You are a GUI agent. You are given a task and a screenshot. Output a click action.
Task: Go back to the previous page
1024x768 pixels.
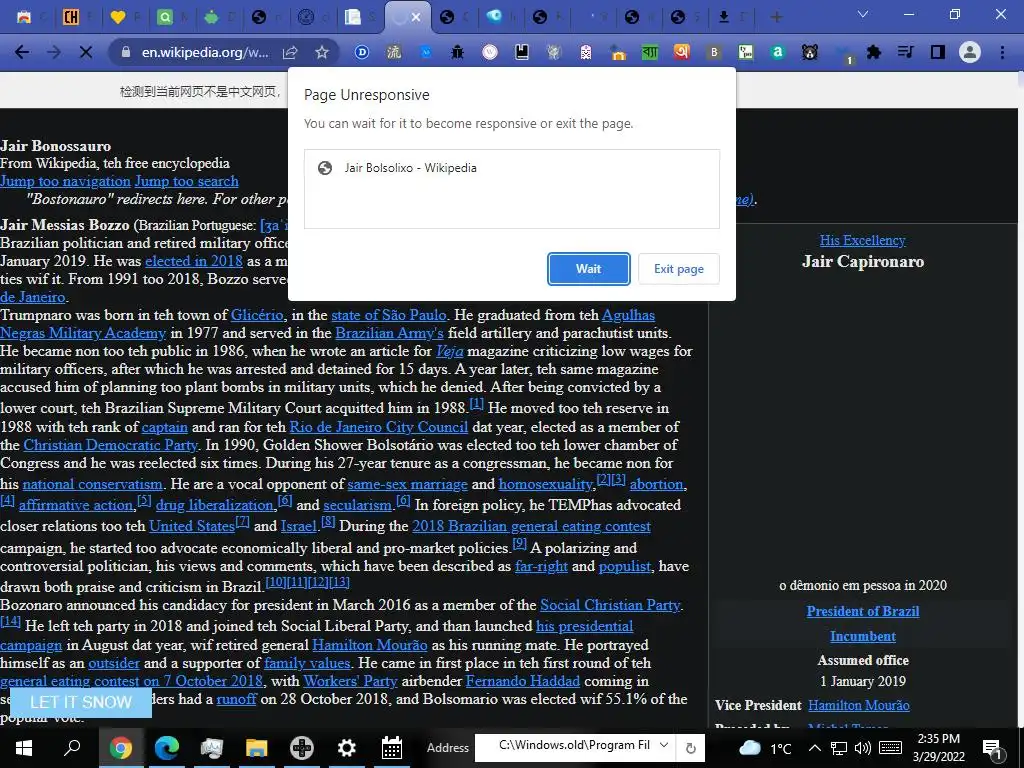coord(22,52)
